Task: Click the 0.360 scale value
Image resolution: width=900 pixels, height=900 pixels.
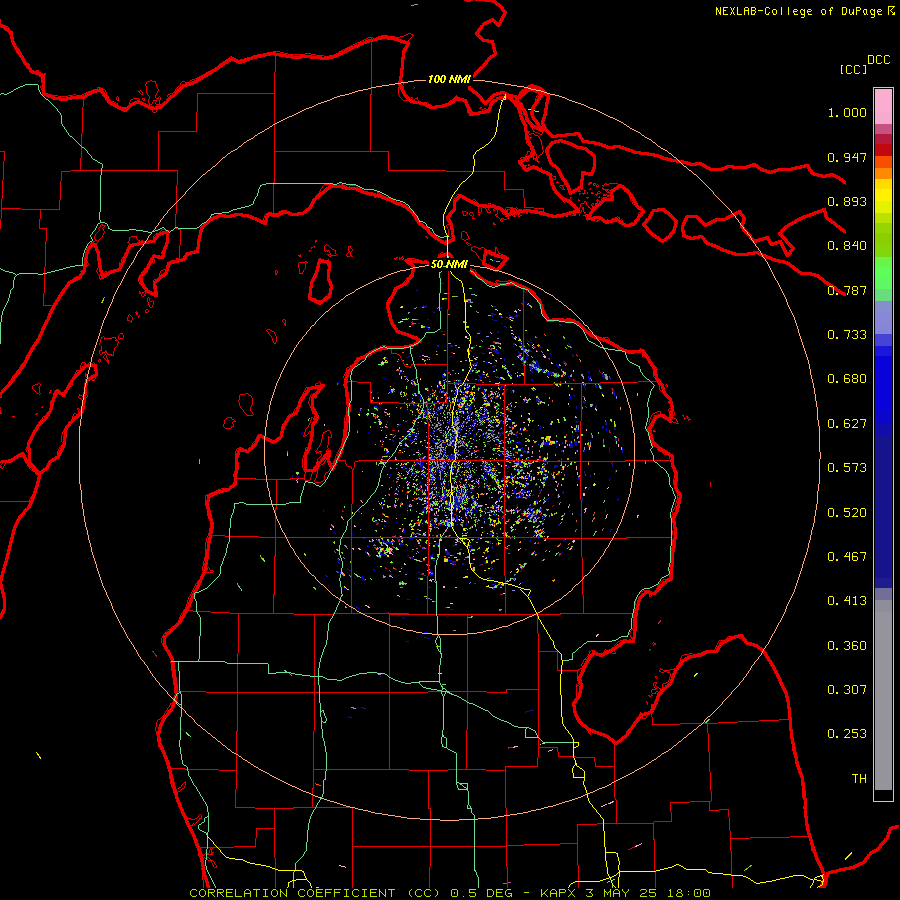Action: (x=847, y=646)
